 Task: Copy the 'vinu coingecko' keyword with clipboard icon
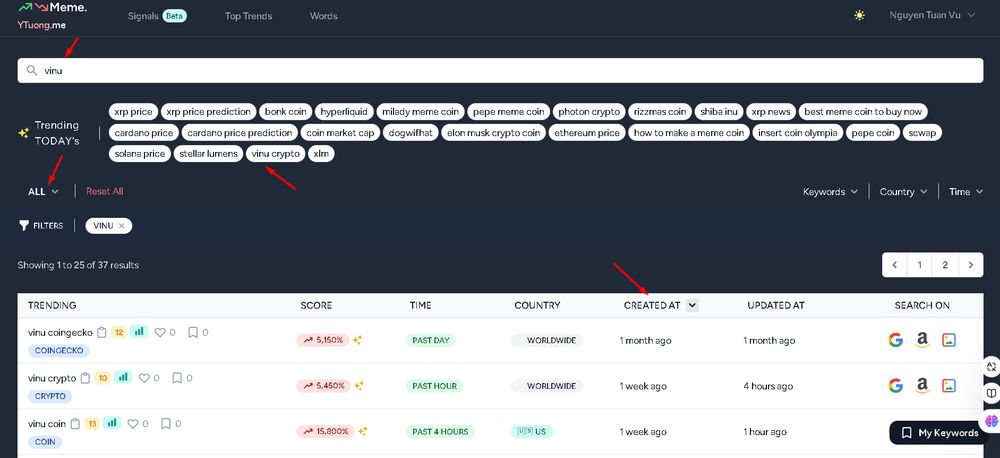[x=101, y=332]
